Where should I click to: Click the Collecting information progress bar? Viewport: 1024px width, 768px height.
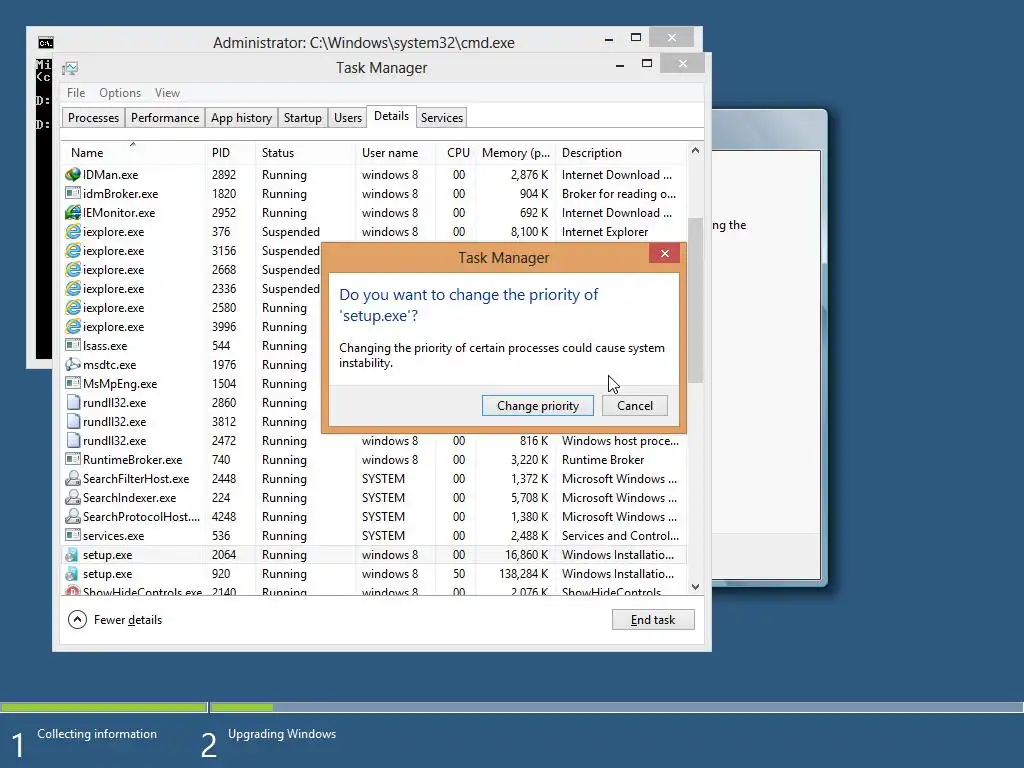[104, 707]
